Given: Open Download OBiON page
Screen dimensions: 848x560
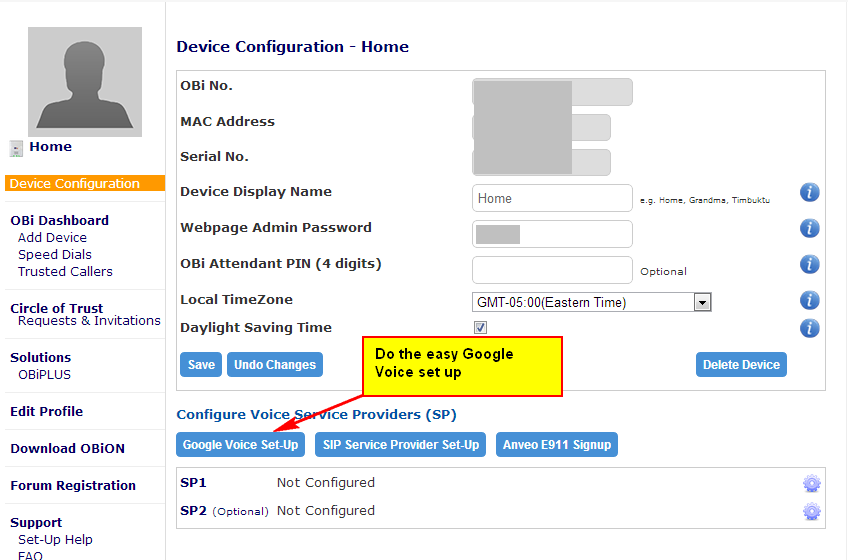Looking at the screenshot, I should coord(68,449).
